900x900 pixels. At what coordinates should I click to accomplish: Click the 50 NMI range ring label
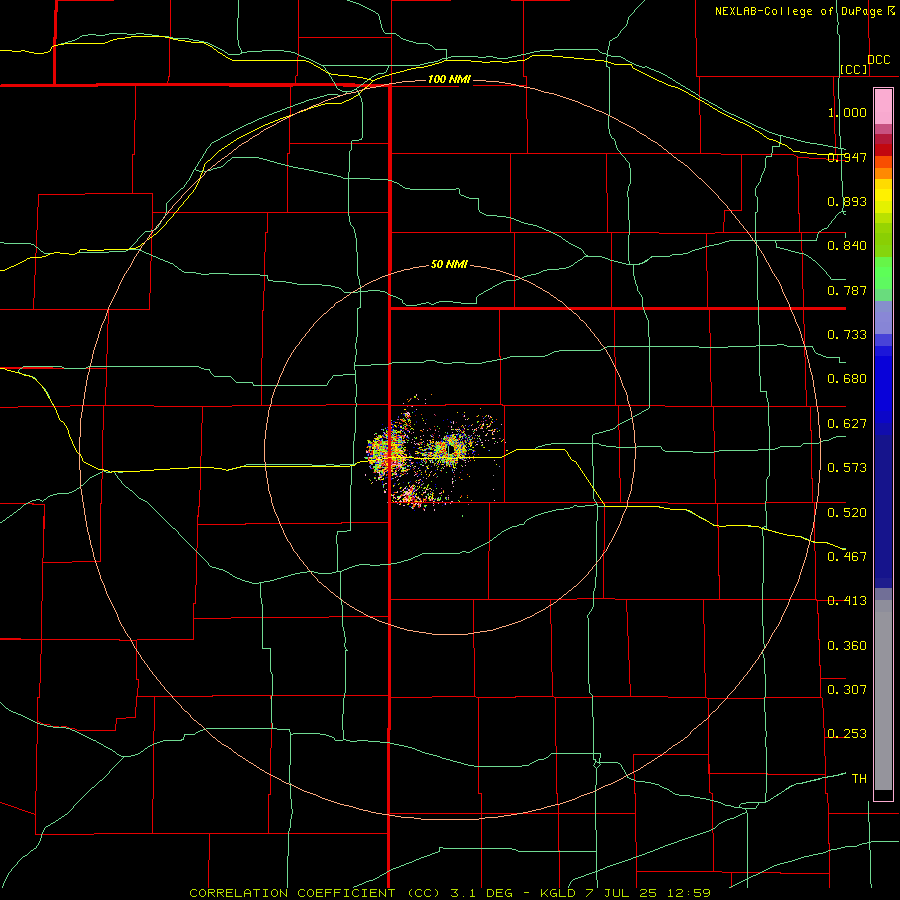pyautogui.click(x=449, y=265)
